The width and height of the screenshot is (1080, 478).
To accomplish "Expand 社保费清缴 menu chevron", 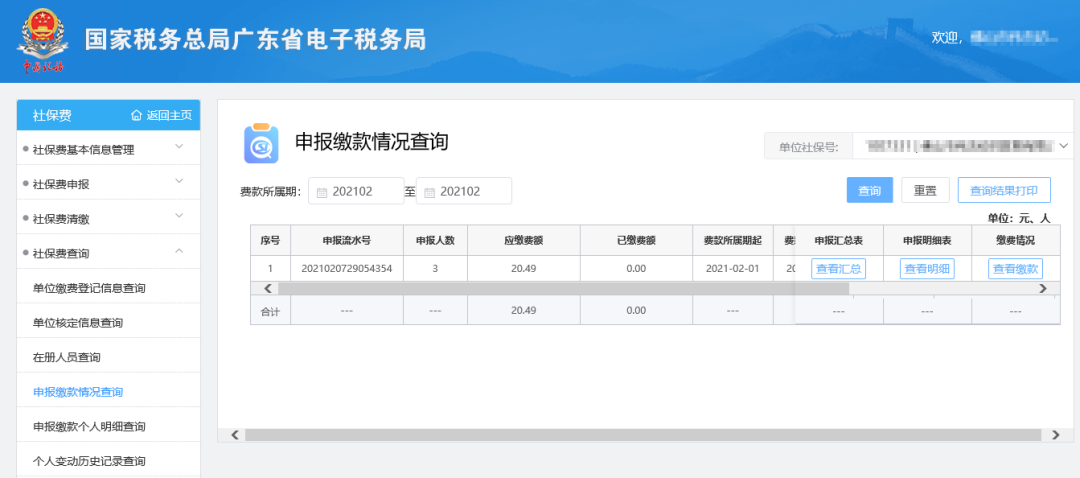I will coord(179,216).
